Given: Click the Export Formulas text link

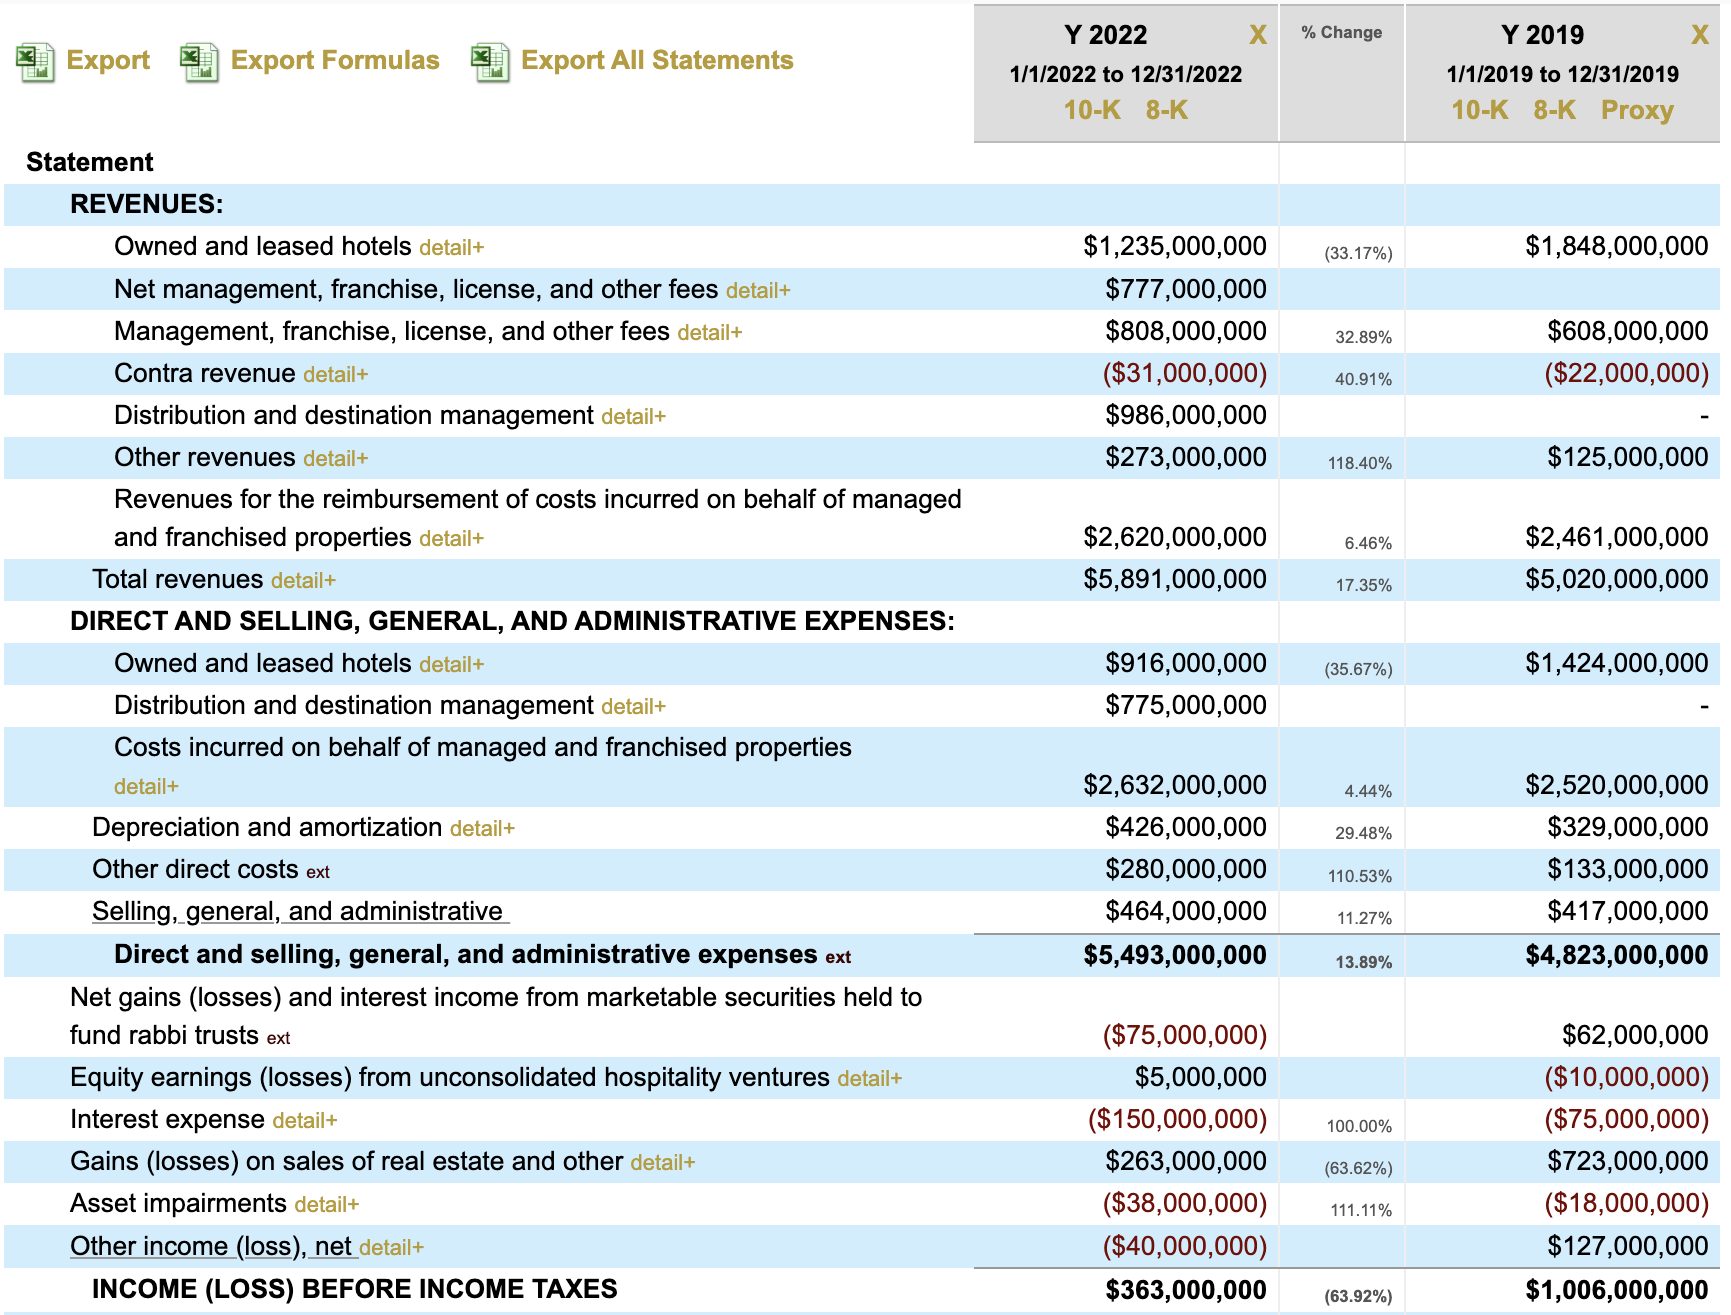Looking at the screenshot, I should (x=335, y=61).
